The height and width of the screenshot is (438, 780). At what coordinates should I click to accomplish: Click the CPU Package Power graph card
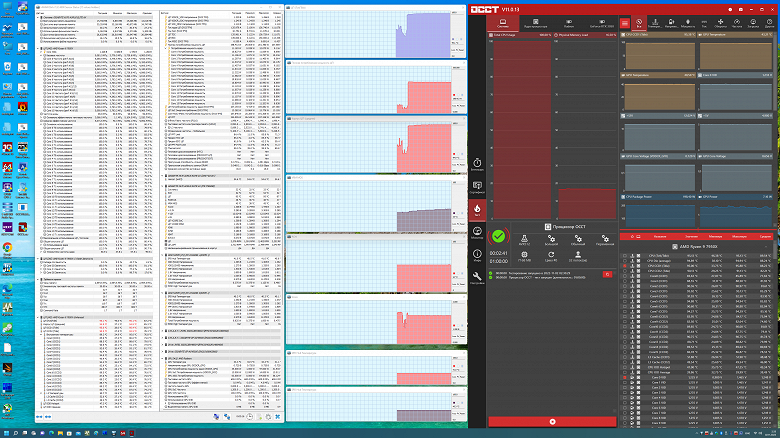(x=658, y=212)
